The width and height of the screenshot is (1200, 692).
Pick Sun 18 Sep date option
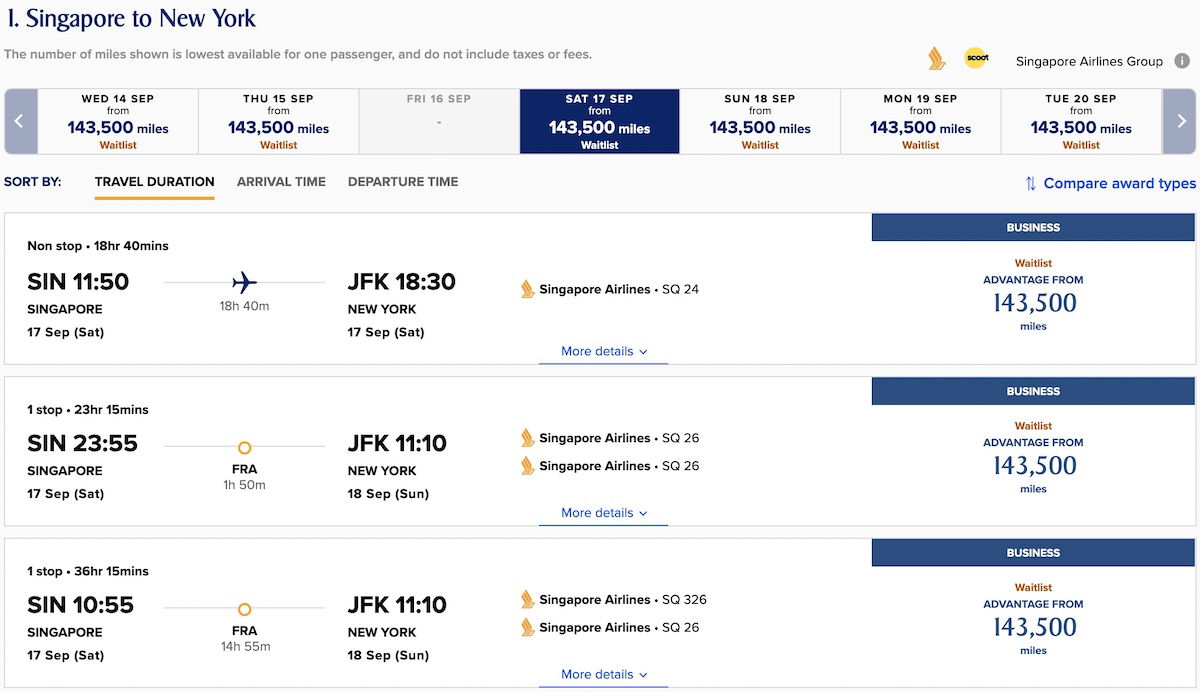coord(760,121)
